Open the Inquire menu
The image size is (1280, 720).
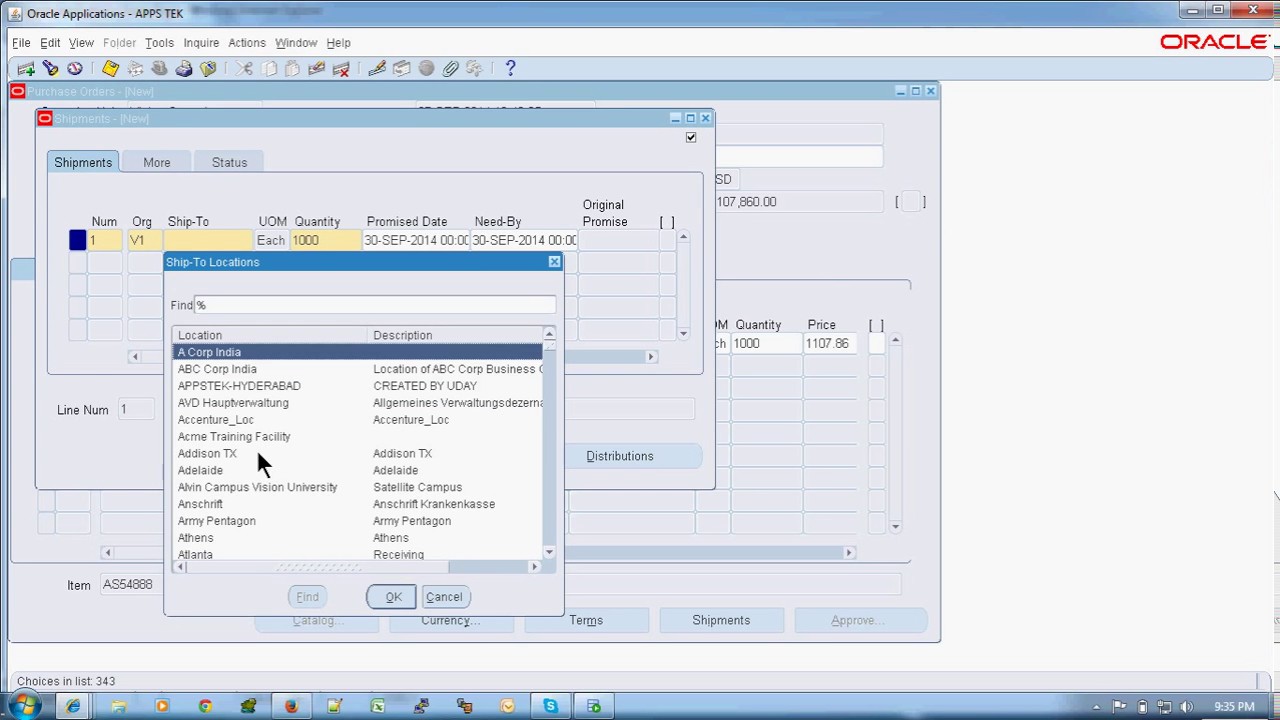click(201, 43)
